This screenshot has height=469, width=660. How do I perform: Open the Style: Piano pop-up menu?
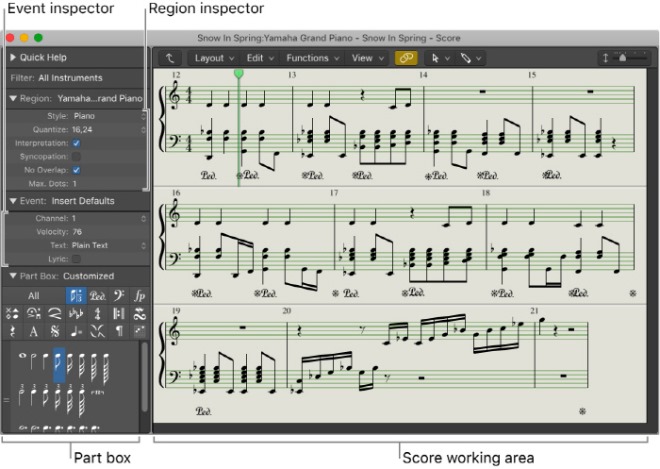coord(109,116)
